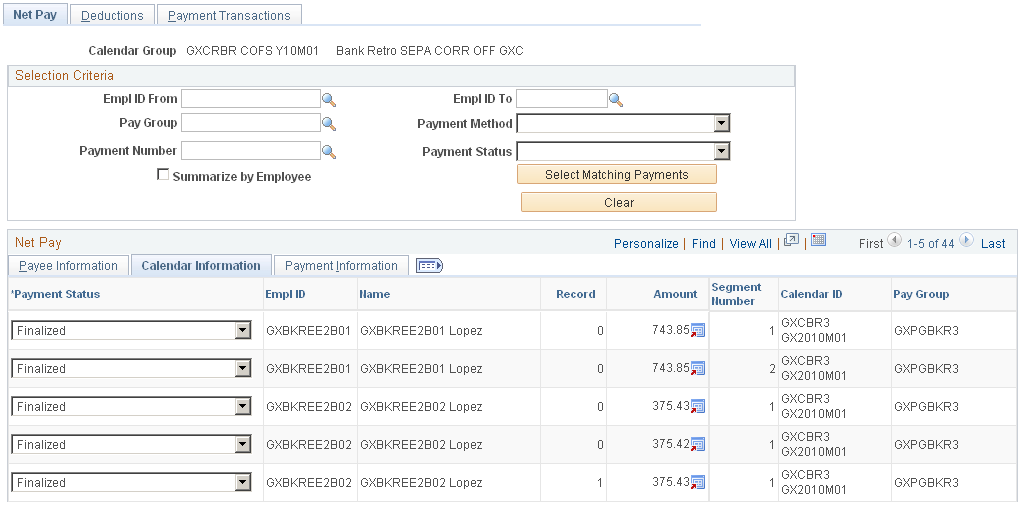Sort by Empl ID column header
Image resolution: width=1021 pixels, height=506 pixels.
pyautogui.click(x=285, y=294)
